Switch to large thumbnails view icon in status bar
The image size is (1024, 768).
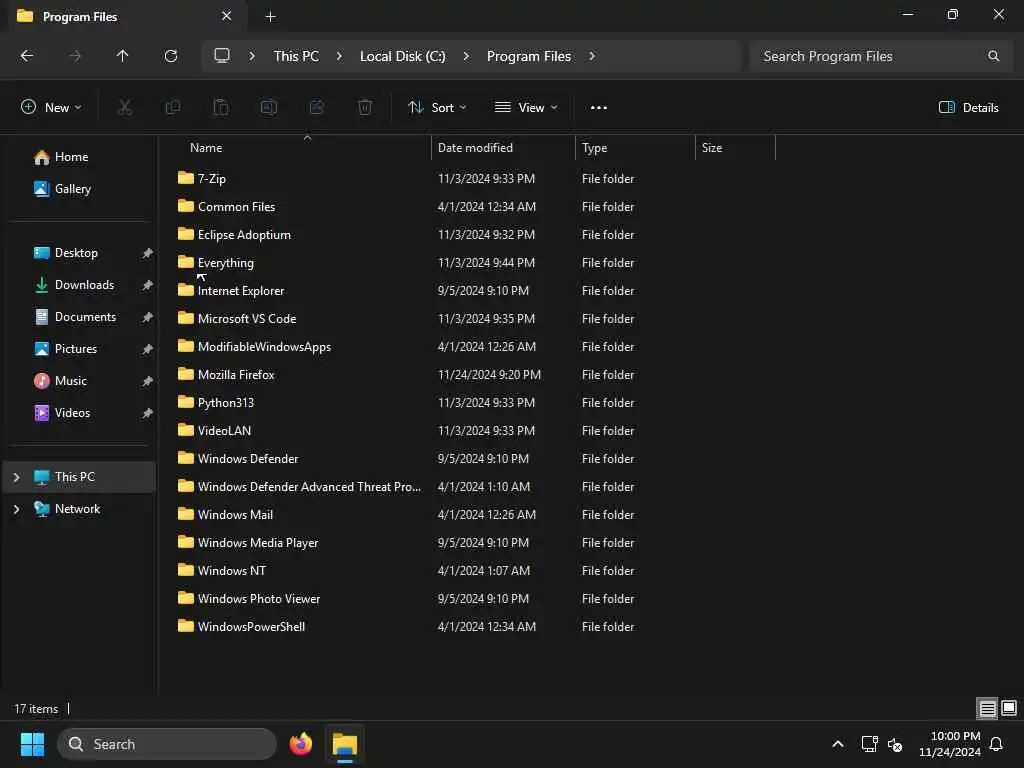tap(1009, 708)
